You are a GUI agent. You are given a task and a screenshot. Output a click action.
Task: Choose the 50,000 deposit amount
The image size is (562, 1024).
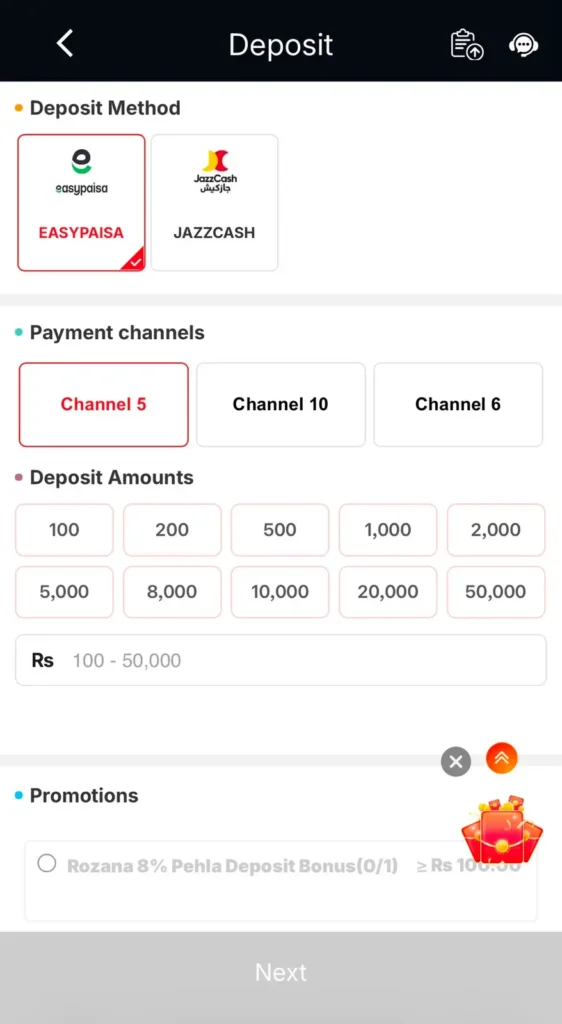tap(496, 592)
